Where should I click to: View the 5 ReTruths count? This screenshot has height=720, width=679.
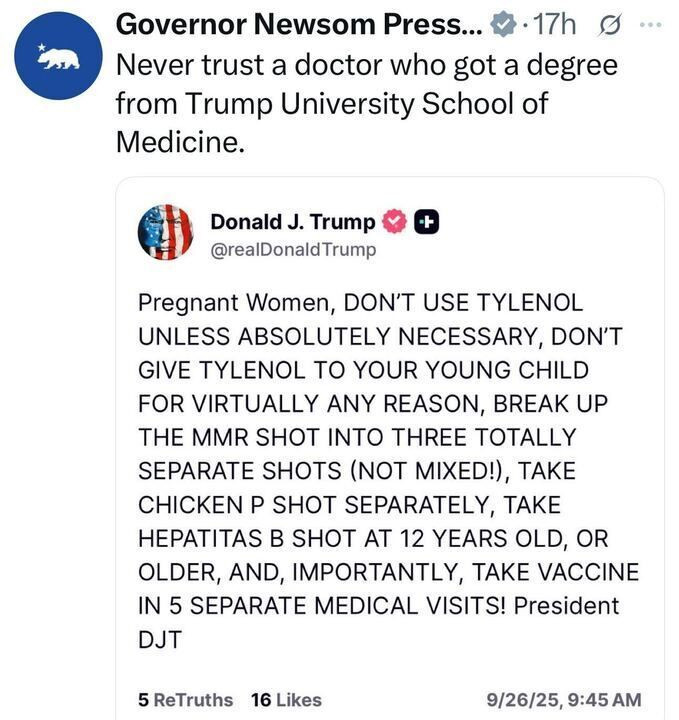click(x=185, y=700)
